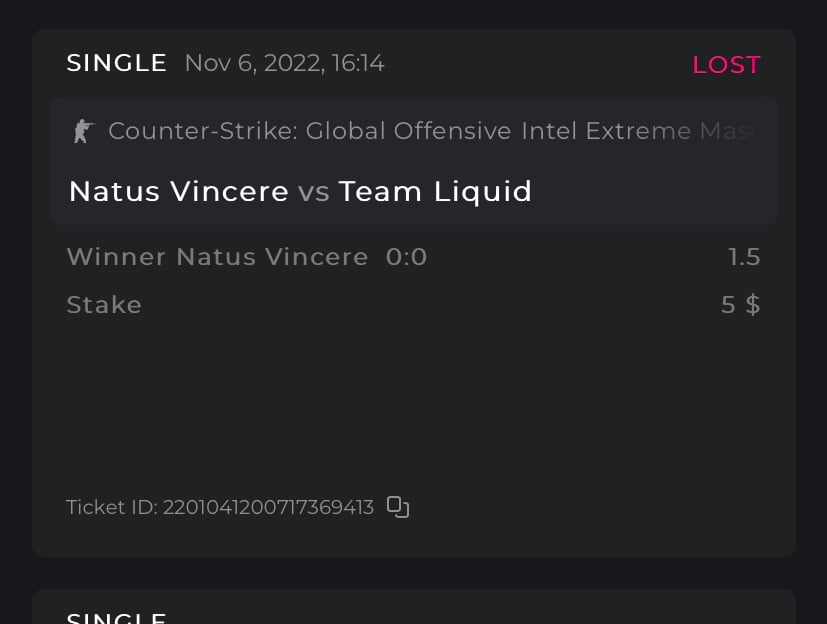
Task: Tap the LOST status label
Action: (x=726, y=65)
